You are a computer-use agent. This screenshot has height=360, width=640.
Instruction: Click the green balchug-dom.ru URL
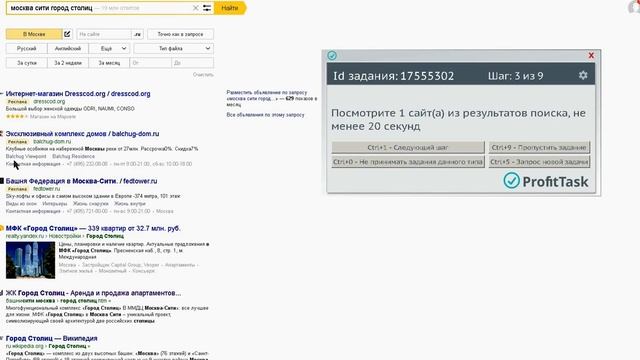52,141
